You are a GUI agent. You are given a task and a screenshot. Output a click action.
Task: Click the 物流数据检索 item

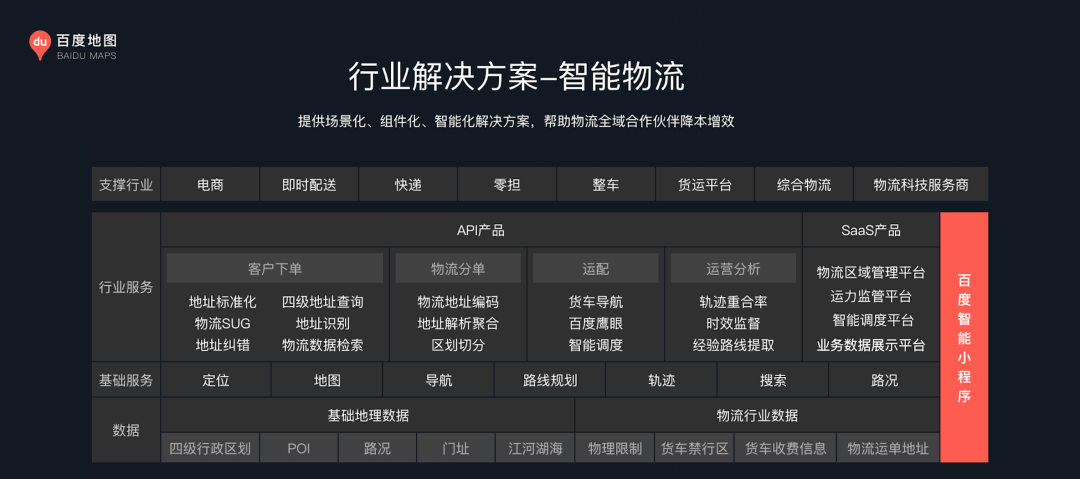point(323,345)
